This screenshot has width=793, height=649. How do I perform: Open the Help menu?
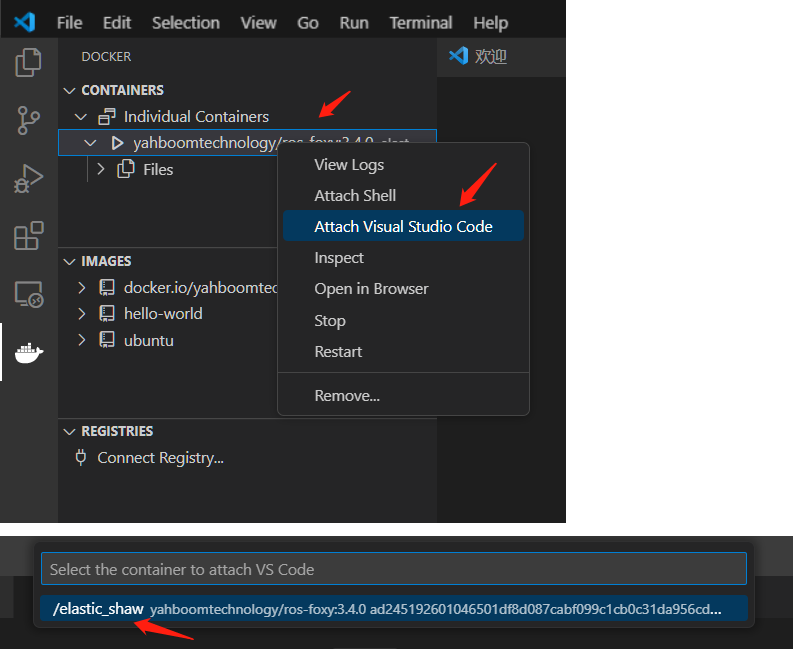click(x=491, y=23)
